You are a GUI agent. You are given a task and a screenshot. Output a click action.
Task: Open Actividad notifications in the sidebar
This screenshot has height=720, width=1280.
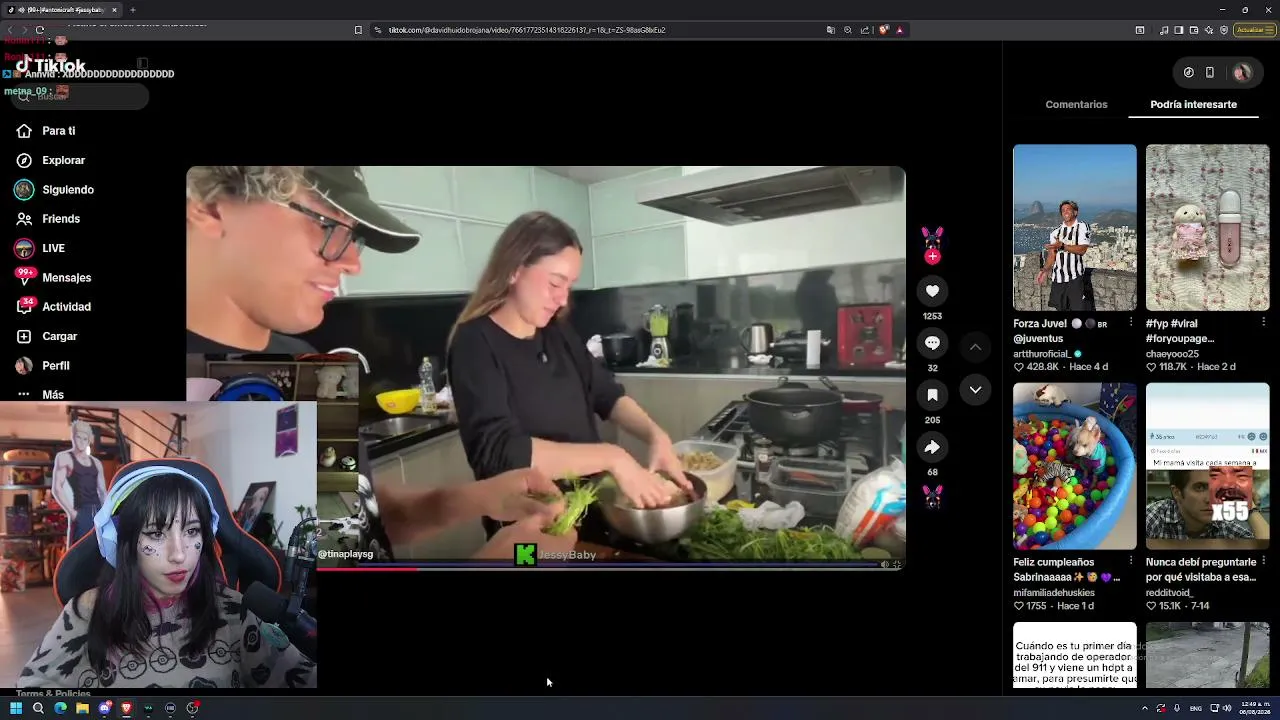[x=66, y=307]
